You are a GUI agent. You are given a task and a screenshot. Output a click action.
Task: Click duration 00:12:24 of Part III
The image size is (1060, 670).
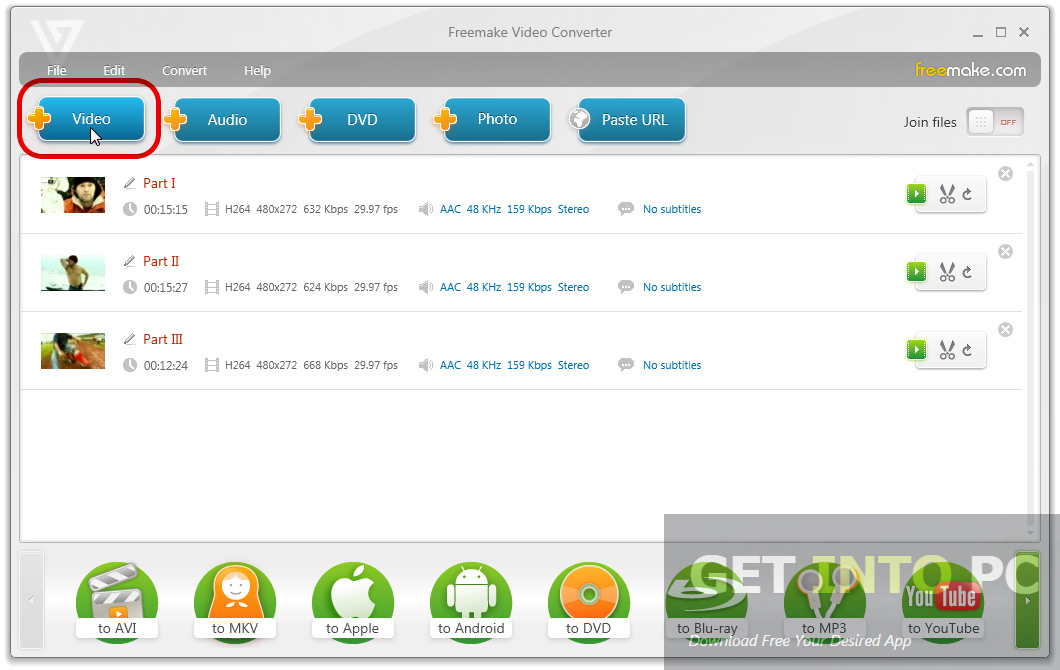[166, 365]
